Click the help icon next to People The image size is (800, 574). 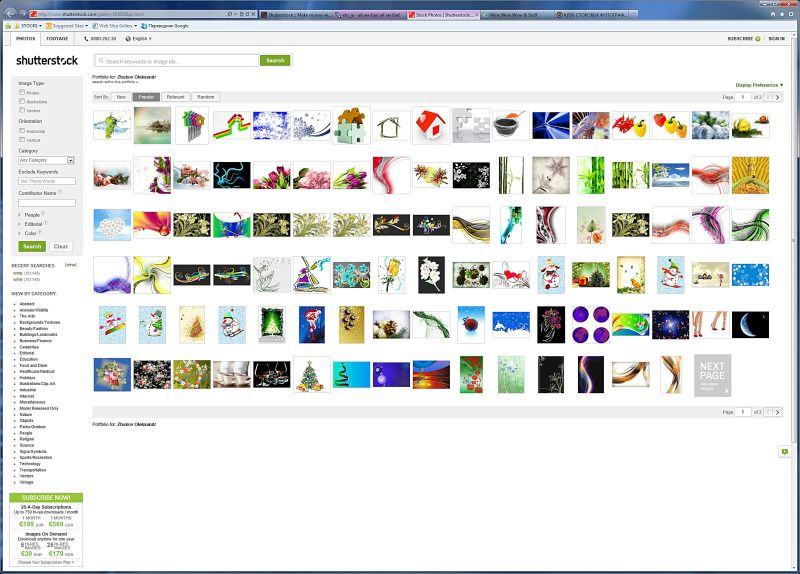pyautogui.click(x=43, y=214)
